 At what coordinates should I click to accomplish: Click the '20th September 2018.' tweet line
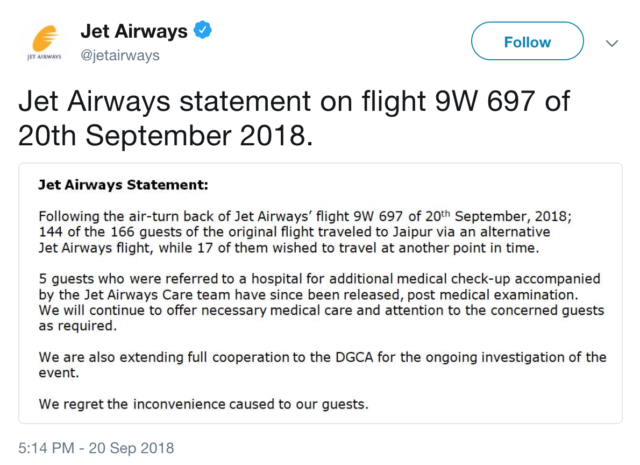166,136
